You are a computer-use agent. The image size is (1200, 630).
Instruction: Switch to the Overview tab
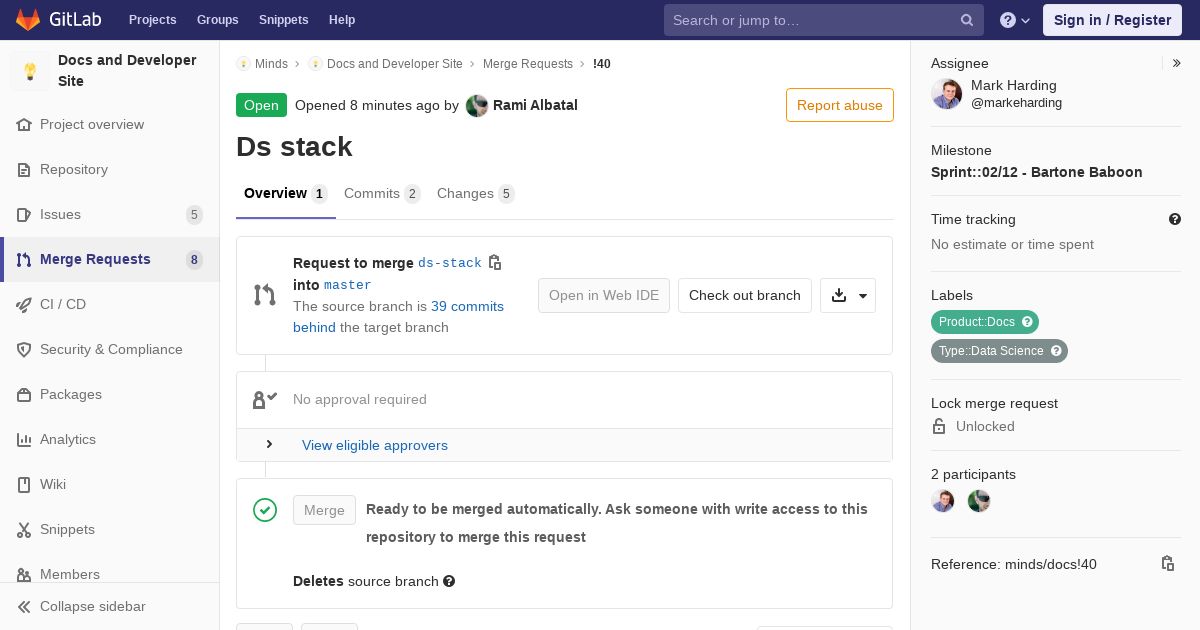(x=286, y=194)
